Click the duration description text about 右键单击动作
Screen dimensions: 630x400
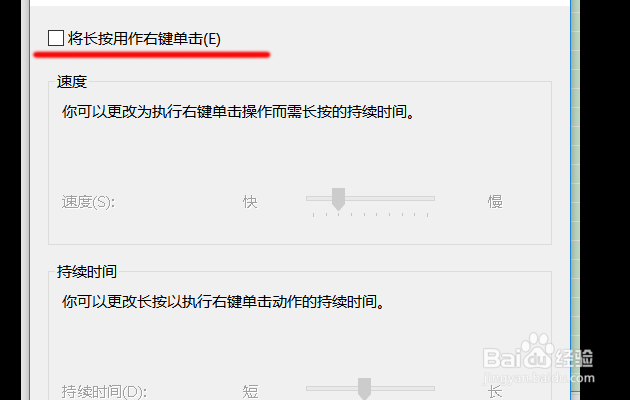point(223,302)
